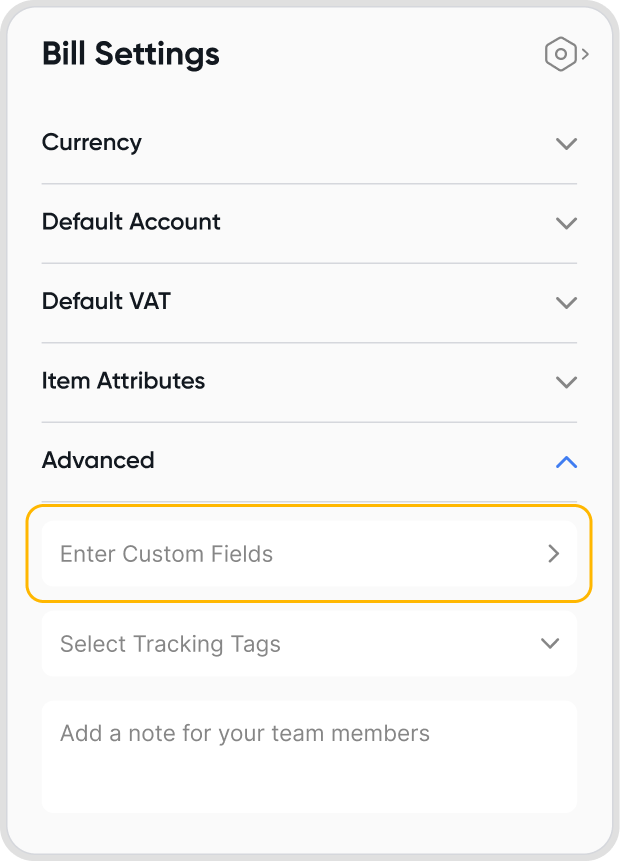Expand the Default Account chevron

click(x=566, y=222)
